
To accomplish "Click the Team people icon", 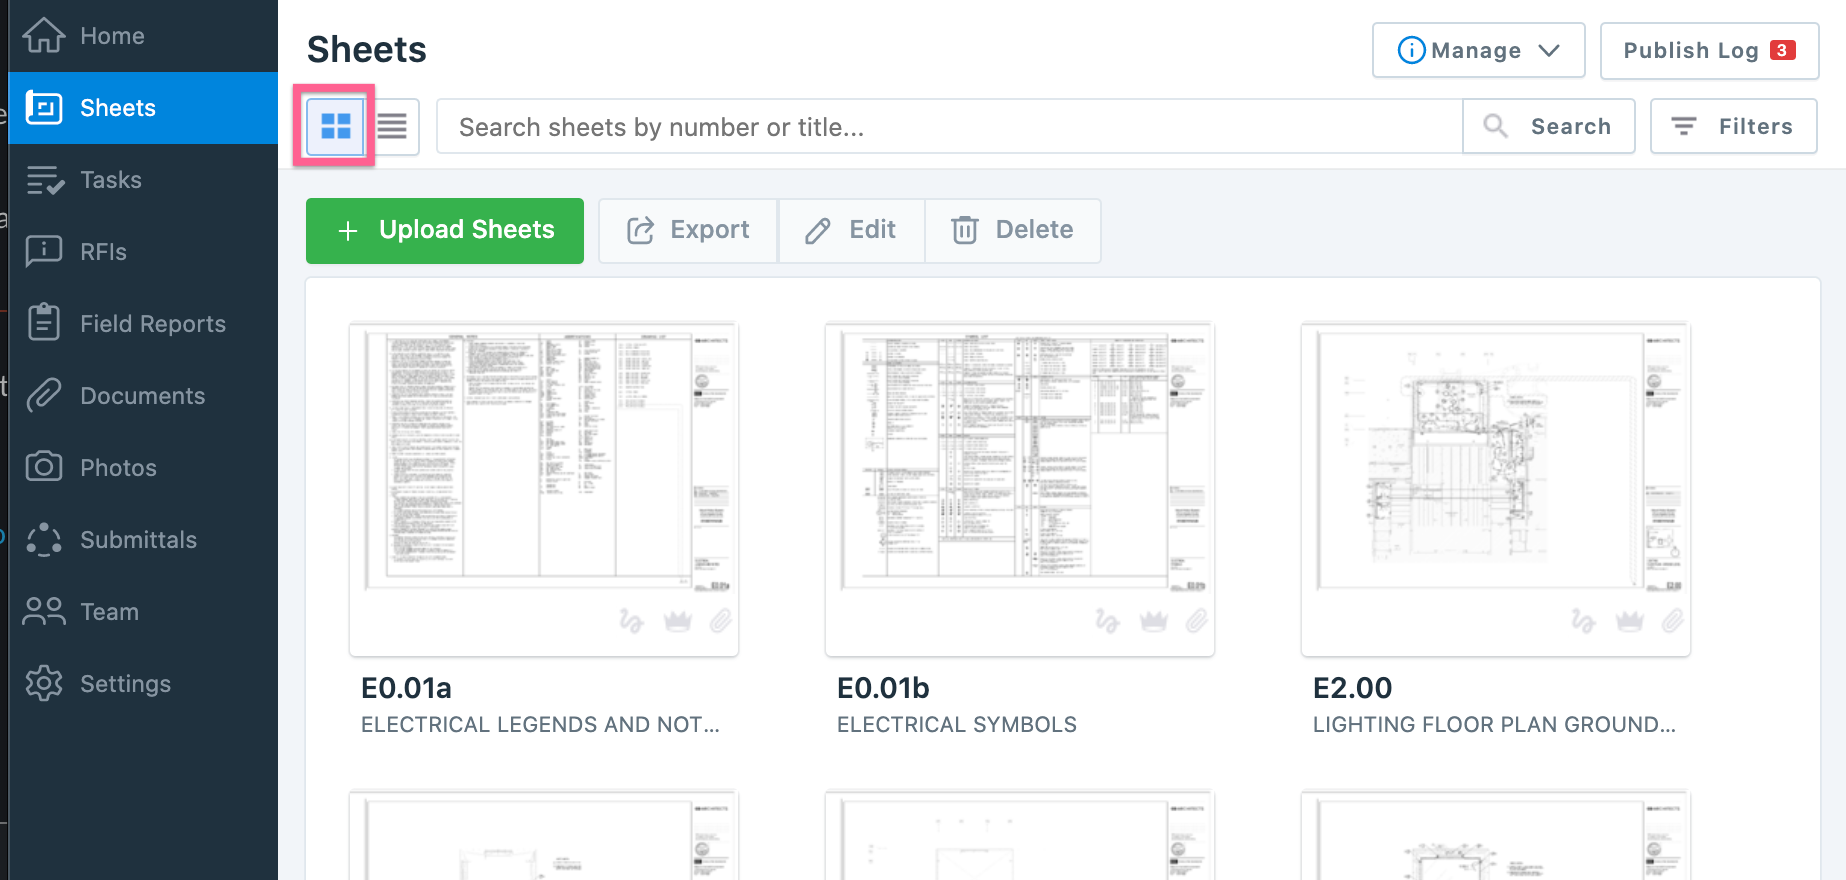I will click(x=44, y=611).
